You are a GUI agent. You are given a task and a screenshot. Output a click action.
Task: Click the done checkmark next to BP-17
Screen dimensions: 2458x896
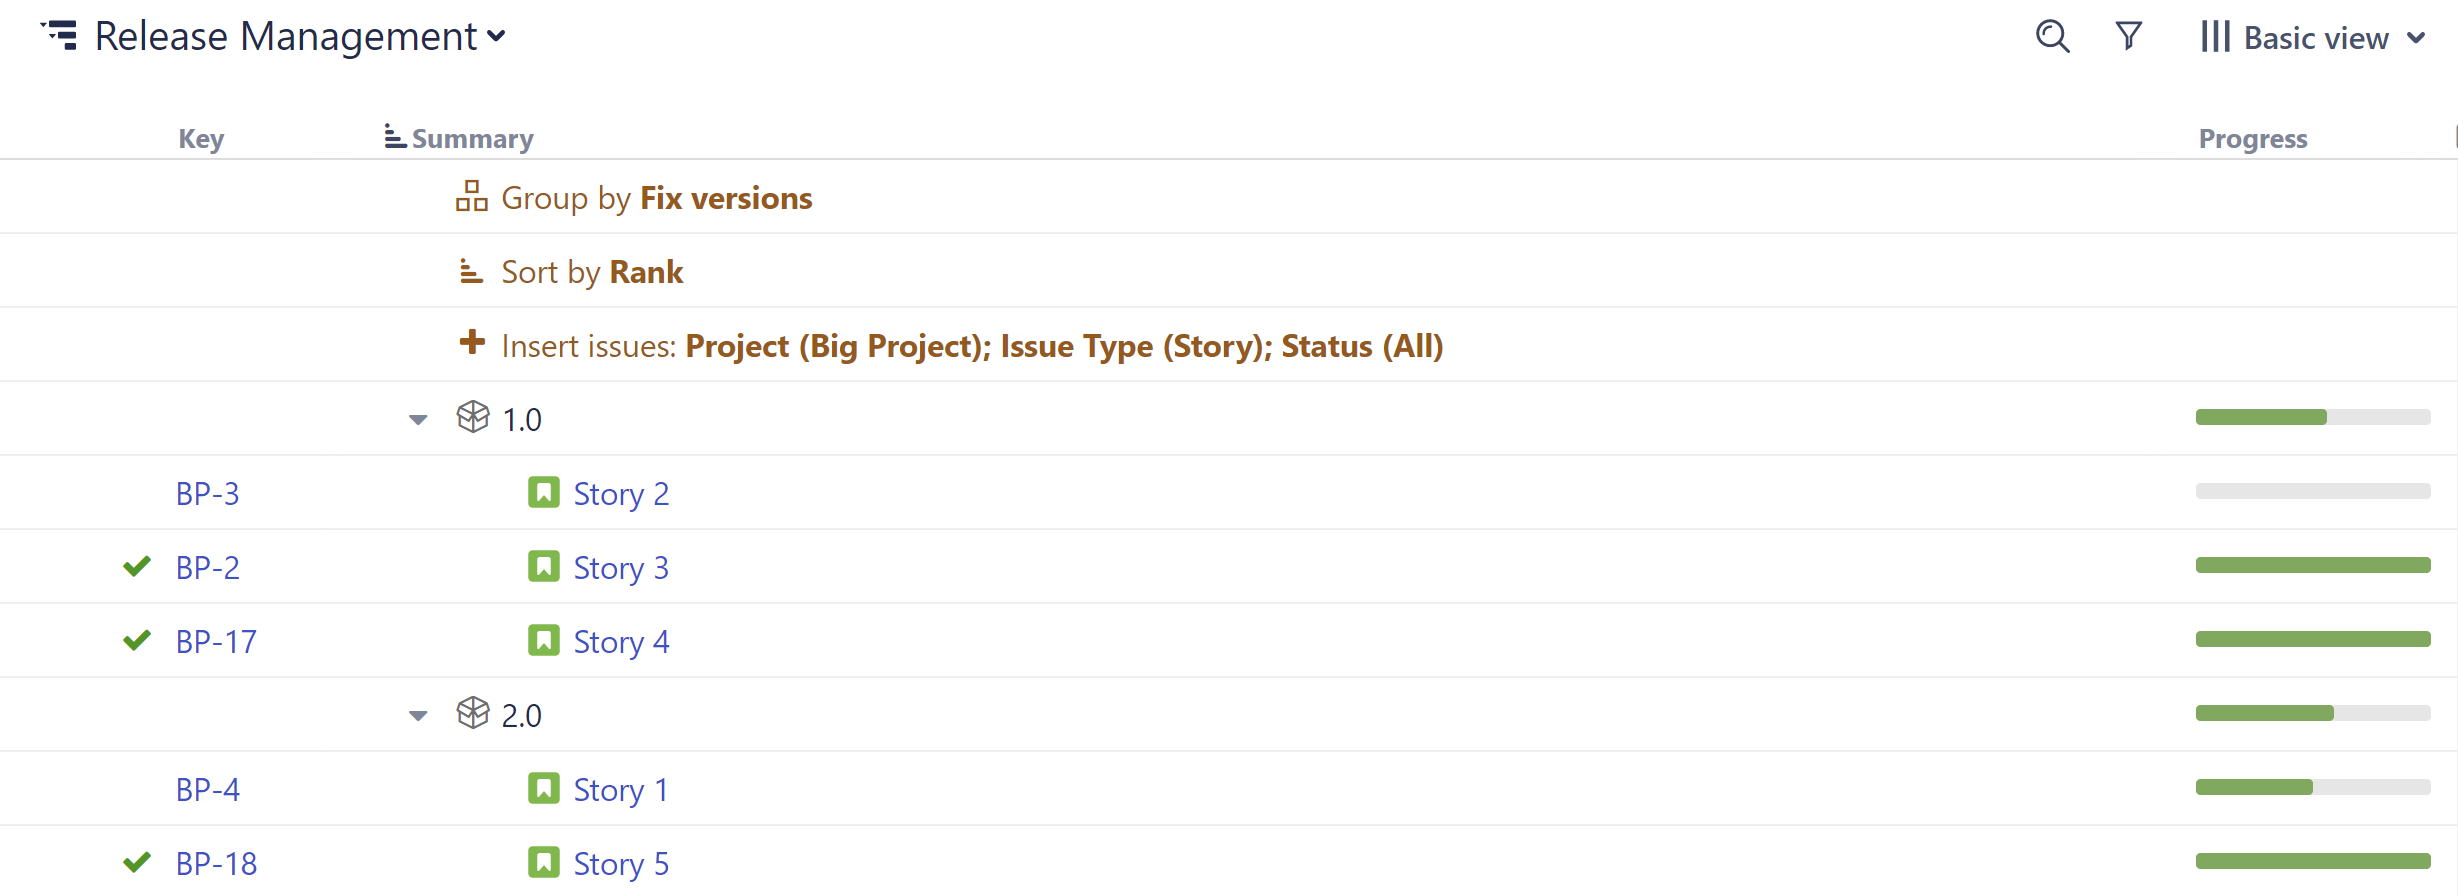136,640
